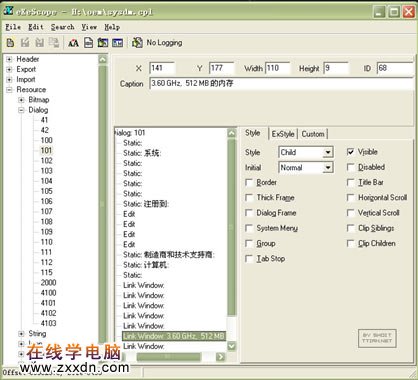Image resolution: width=418 pixels, height=380 pixels.
Task: Click the blue dialog-preview toolbar icon
Action: click(x=117, y=43)
